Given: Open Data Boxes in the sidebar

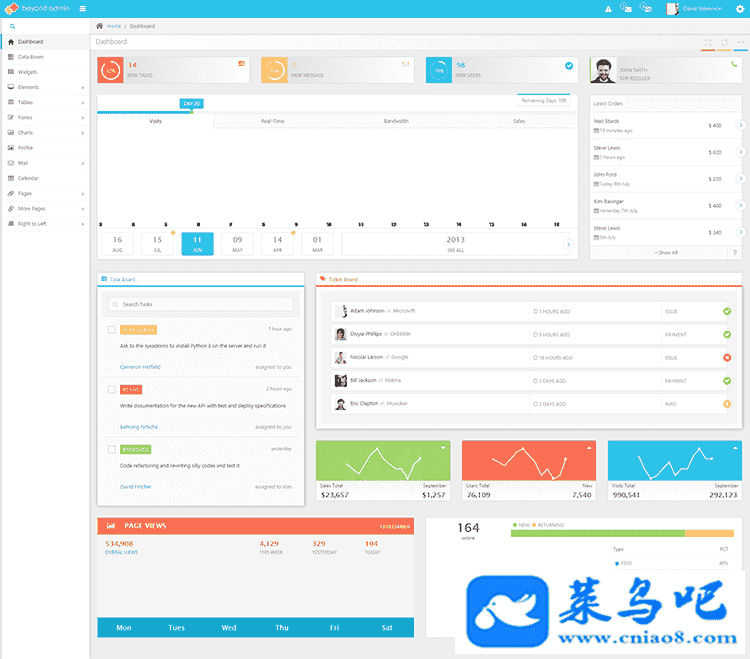Looking at the screenshot, I should point(45,57).
